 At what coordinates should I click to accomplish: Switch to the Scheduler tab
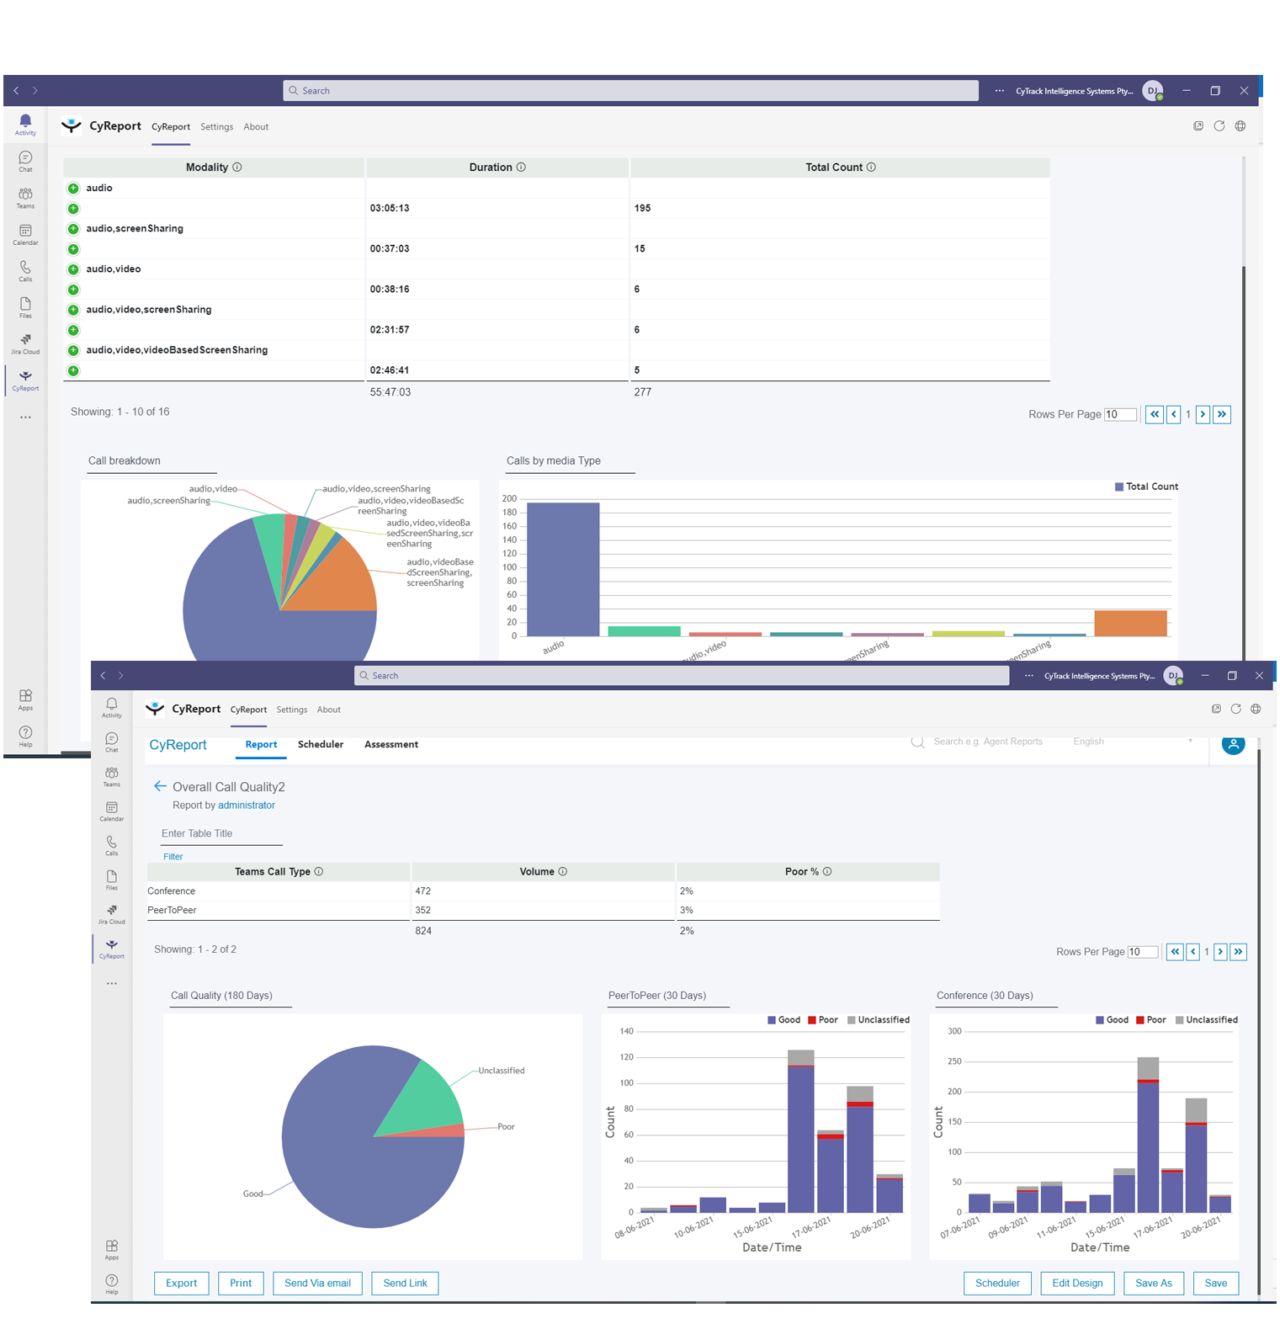pos(320,744)
